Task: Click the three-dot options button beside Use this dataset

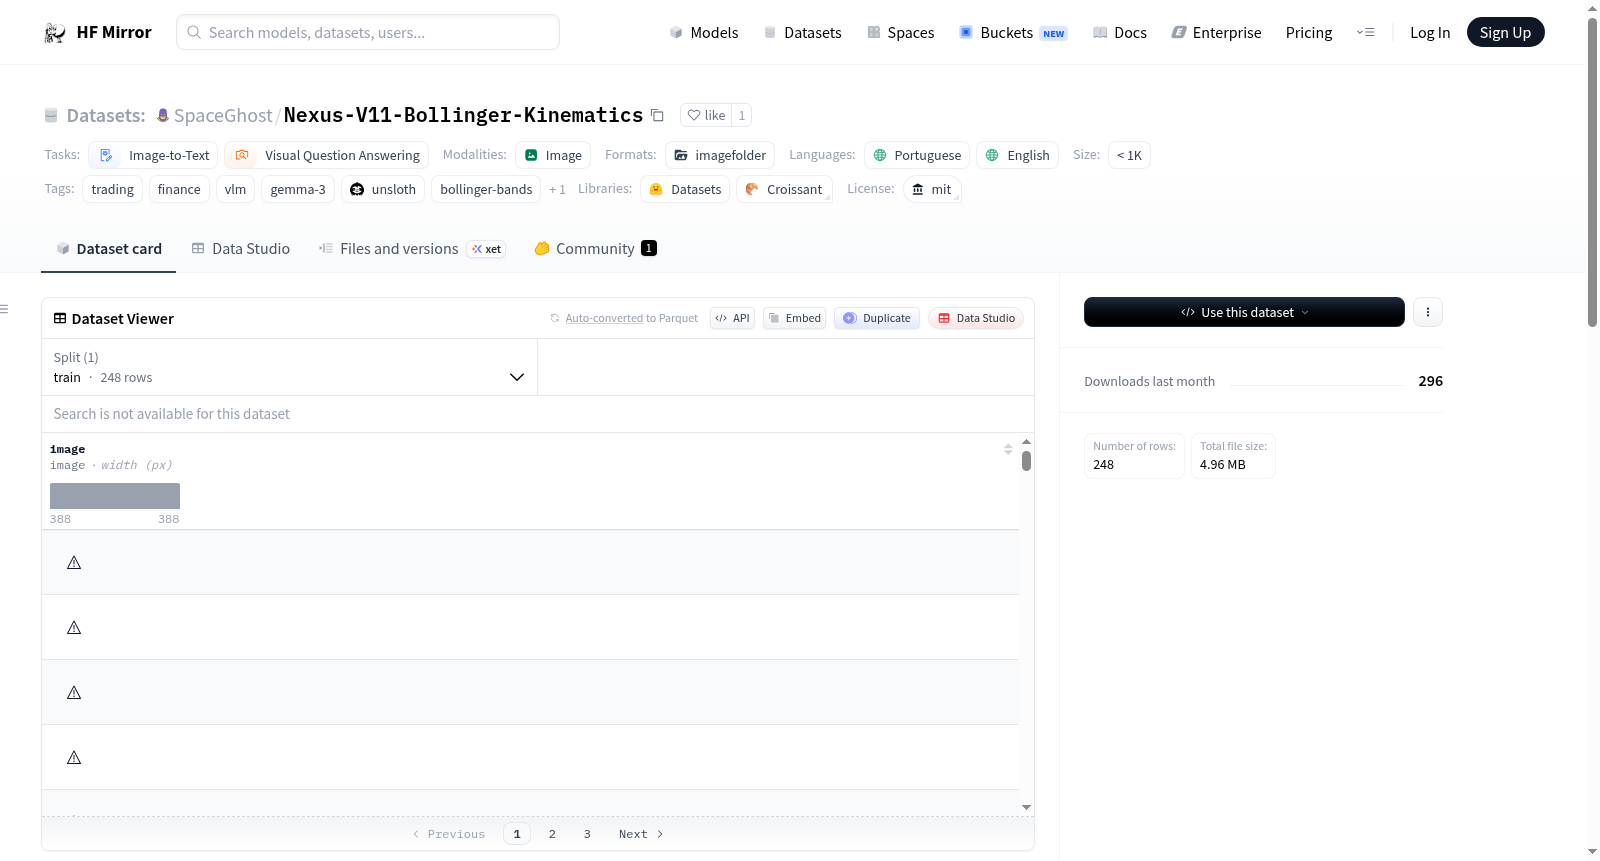Action: pos(1428,312)
